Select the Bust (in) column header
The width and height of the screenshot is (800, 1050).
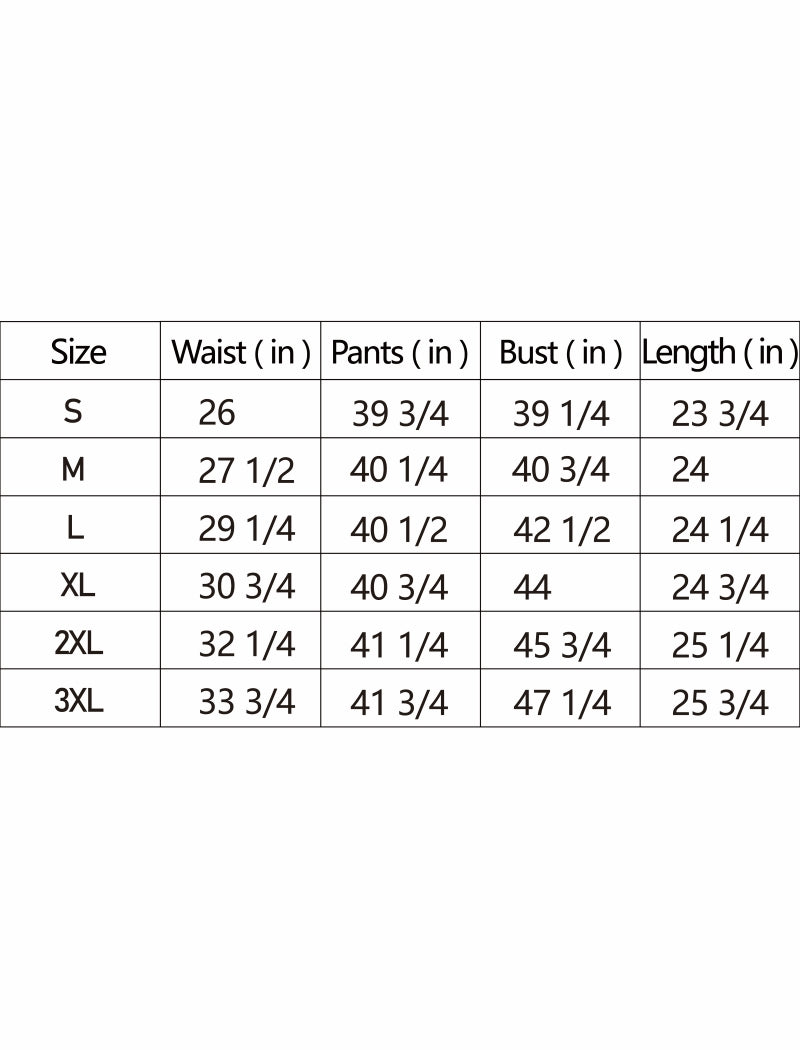tap(560, 352)
